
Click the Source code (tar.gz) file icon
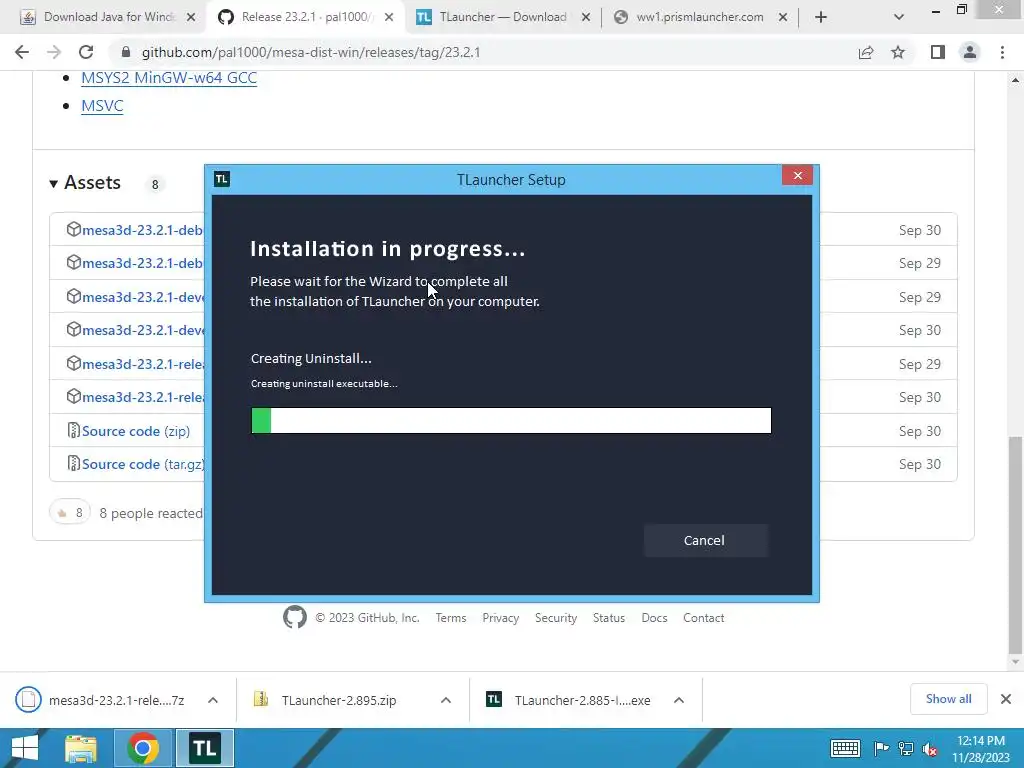(74, 464)
